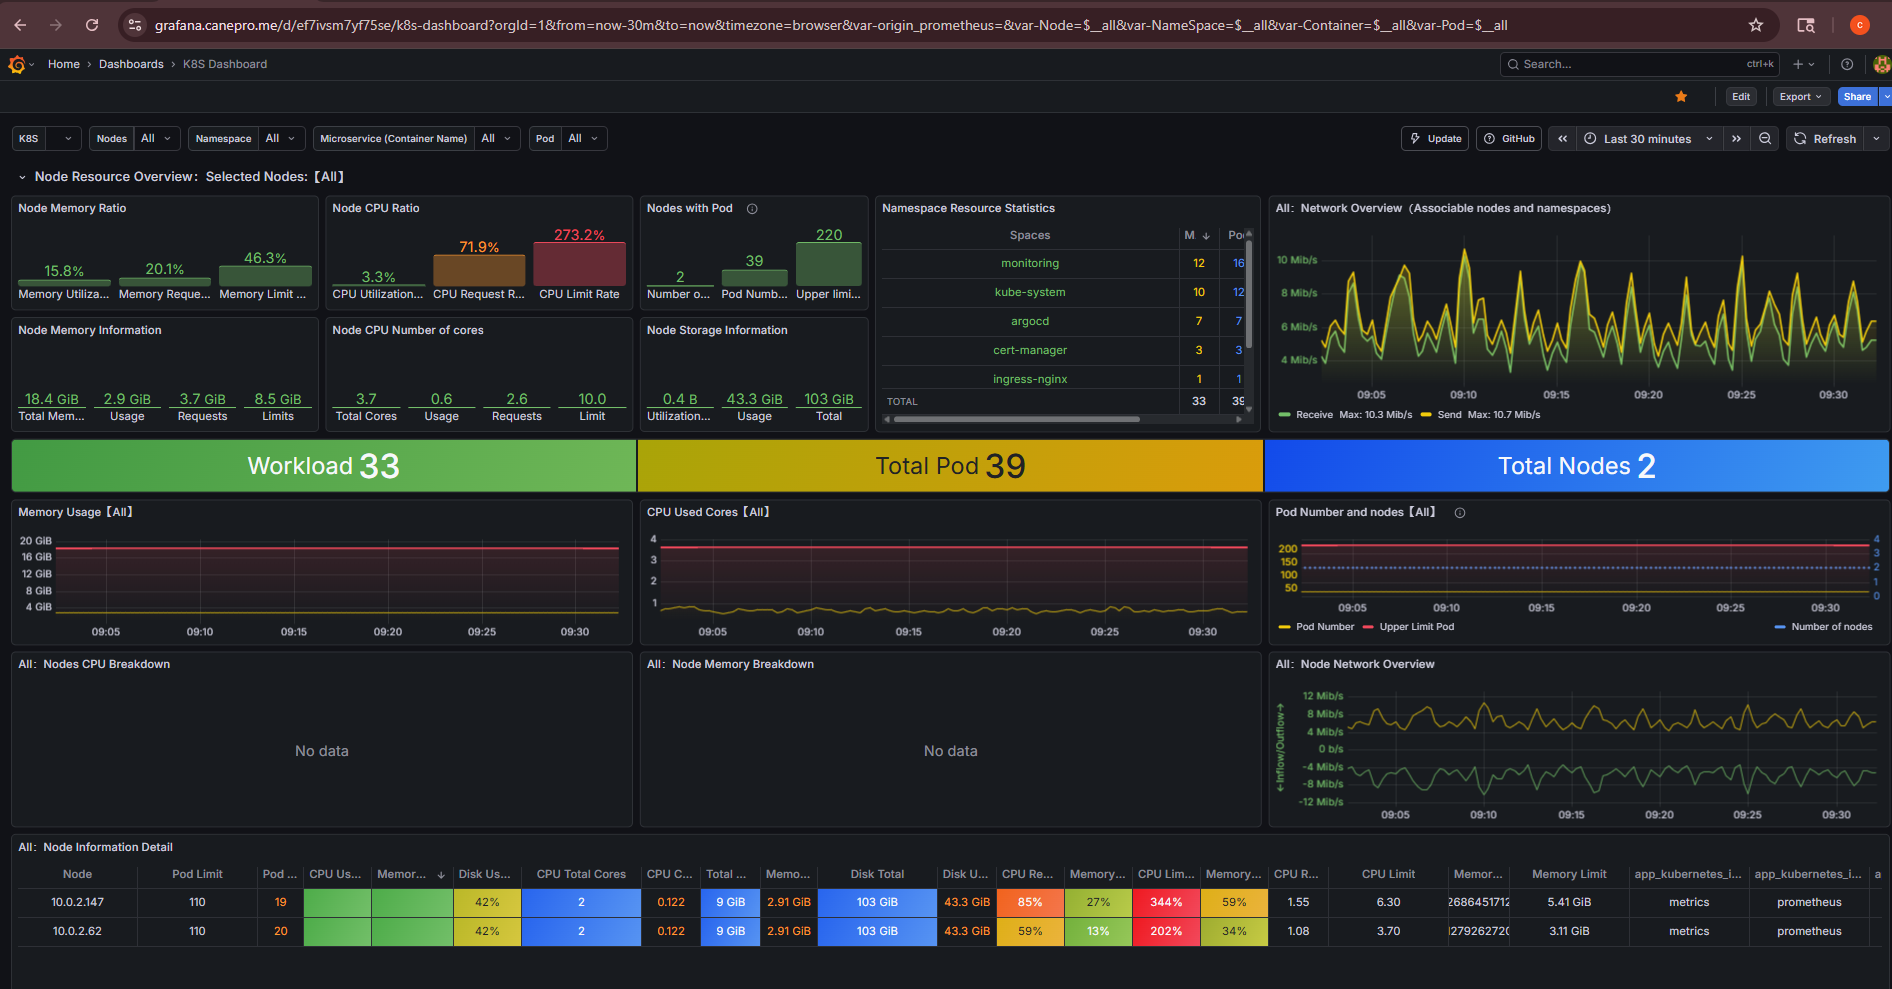Click the CPU Total Cores column header
The width and height of the screenshot is (1892, 989).
click(581, 875)
